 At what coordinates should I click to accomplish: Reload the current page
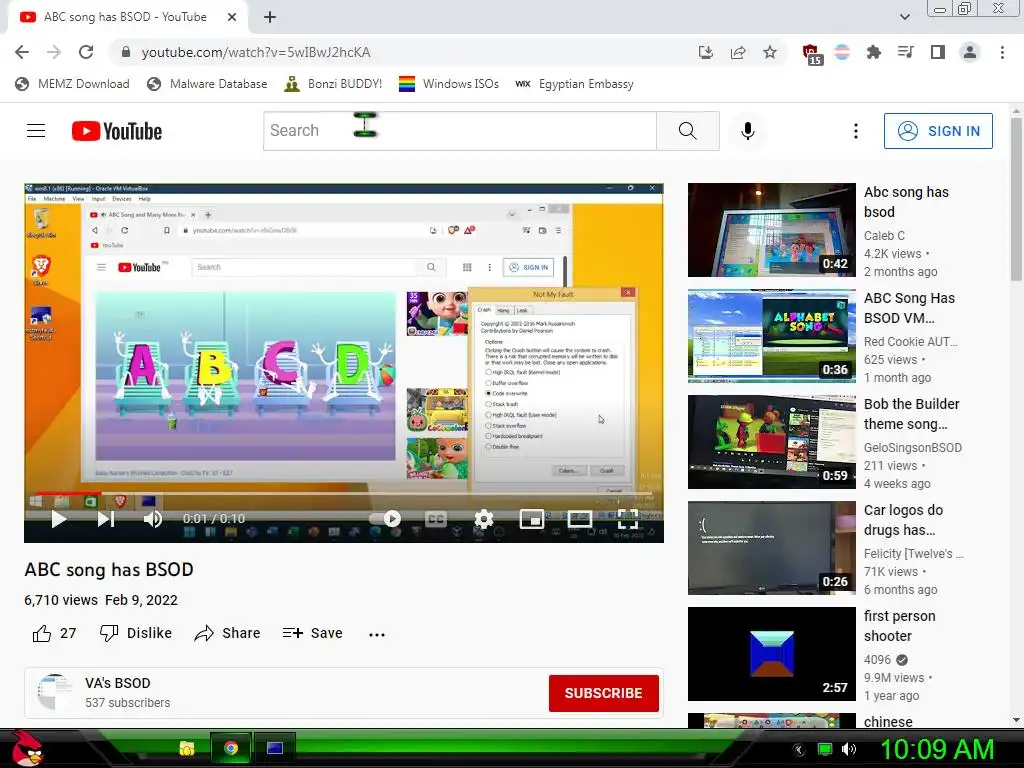(86, 52)
